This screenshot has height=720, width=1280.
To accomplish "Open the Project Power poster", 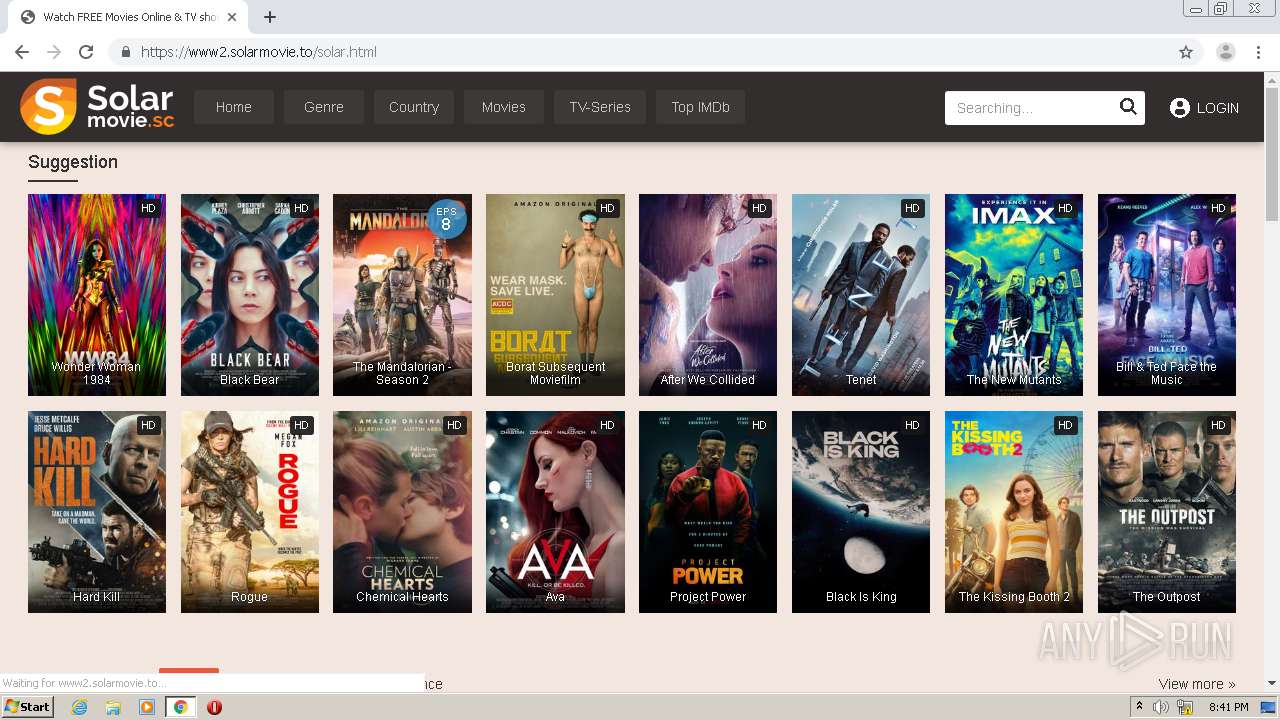I will tap(708, 512).
